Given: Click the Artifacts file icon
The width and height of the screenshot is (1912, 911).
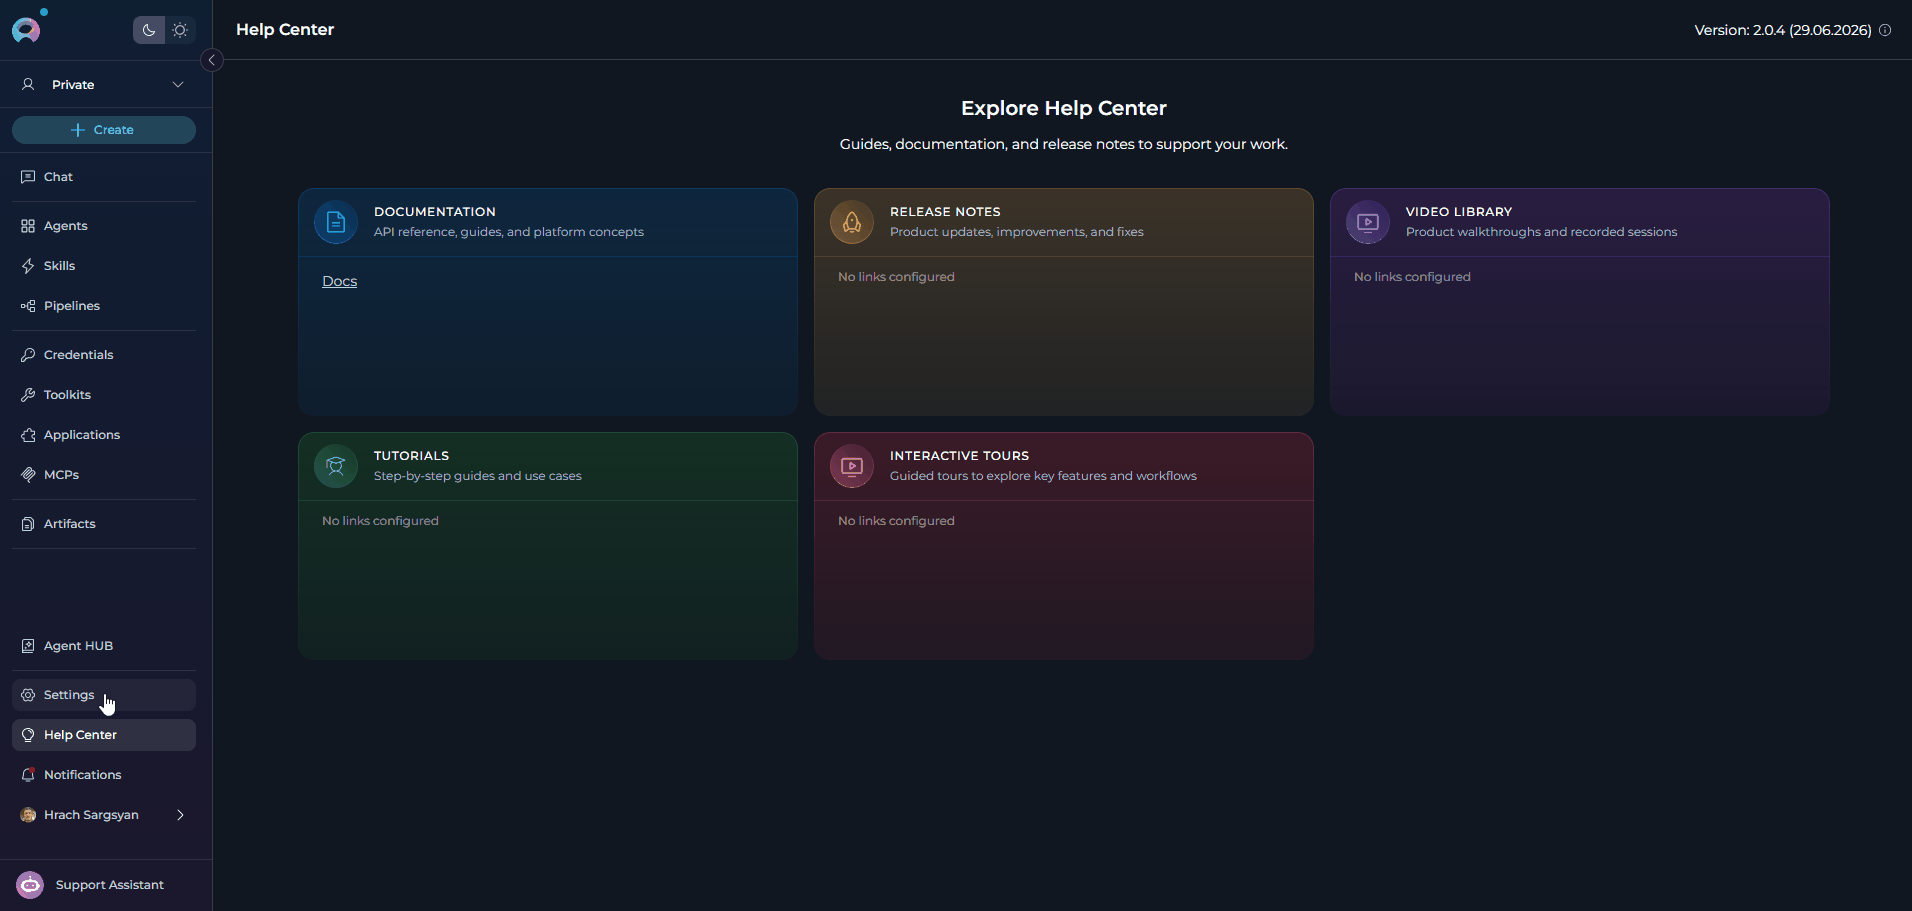Looking at the screenshot, I should click(28, 524).
